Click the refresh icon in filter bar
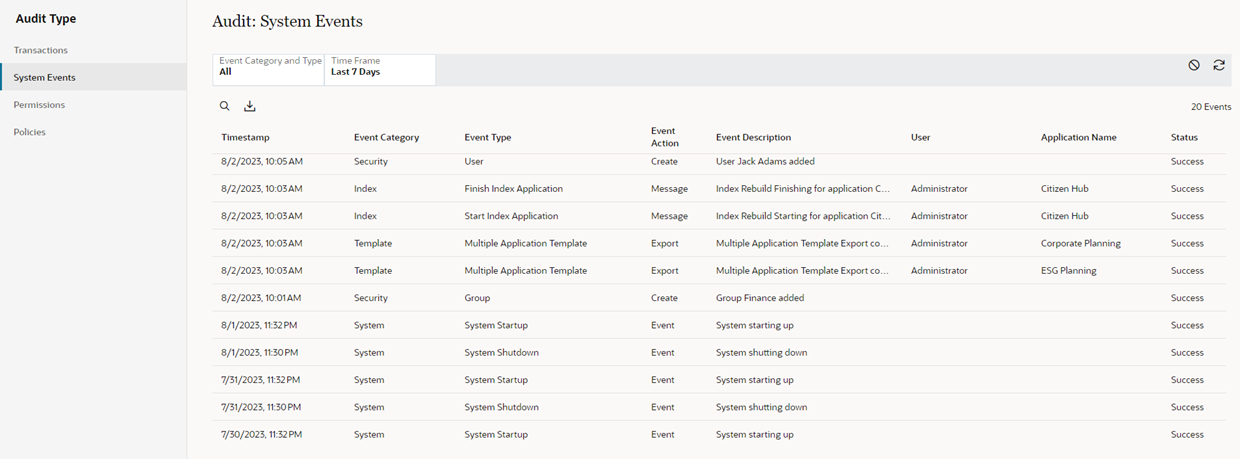The height and width of the screenshot is (459, 1240). click(x=1219, y=65)
